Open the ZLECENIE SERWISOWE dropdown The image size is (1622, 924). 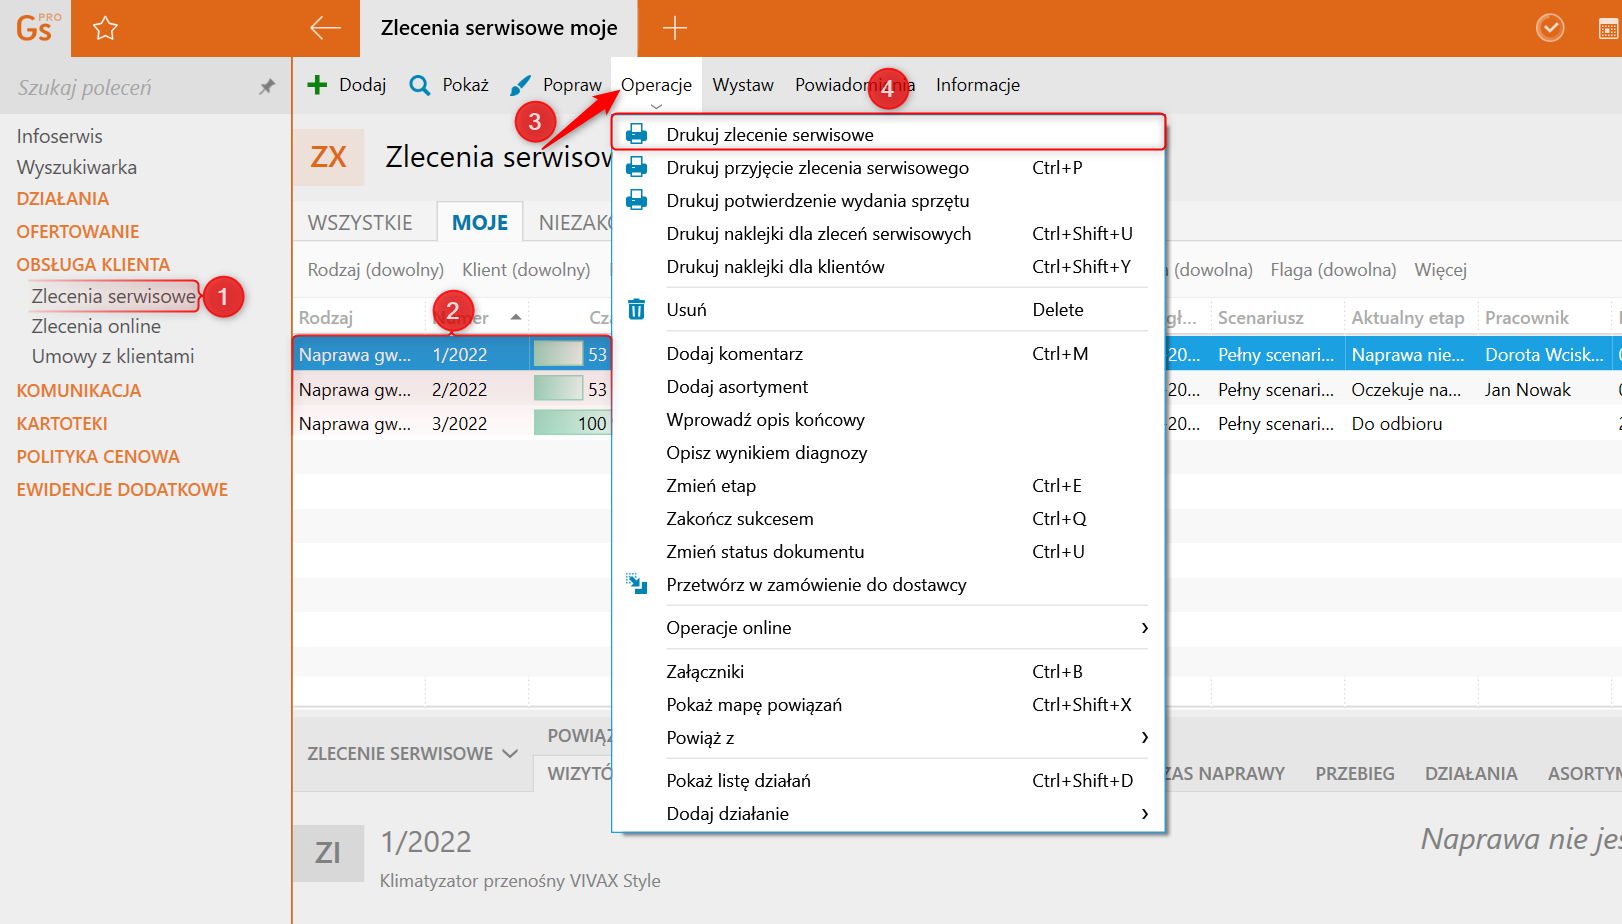click(x=412, y=754)
